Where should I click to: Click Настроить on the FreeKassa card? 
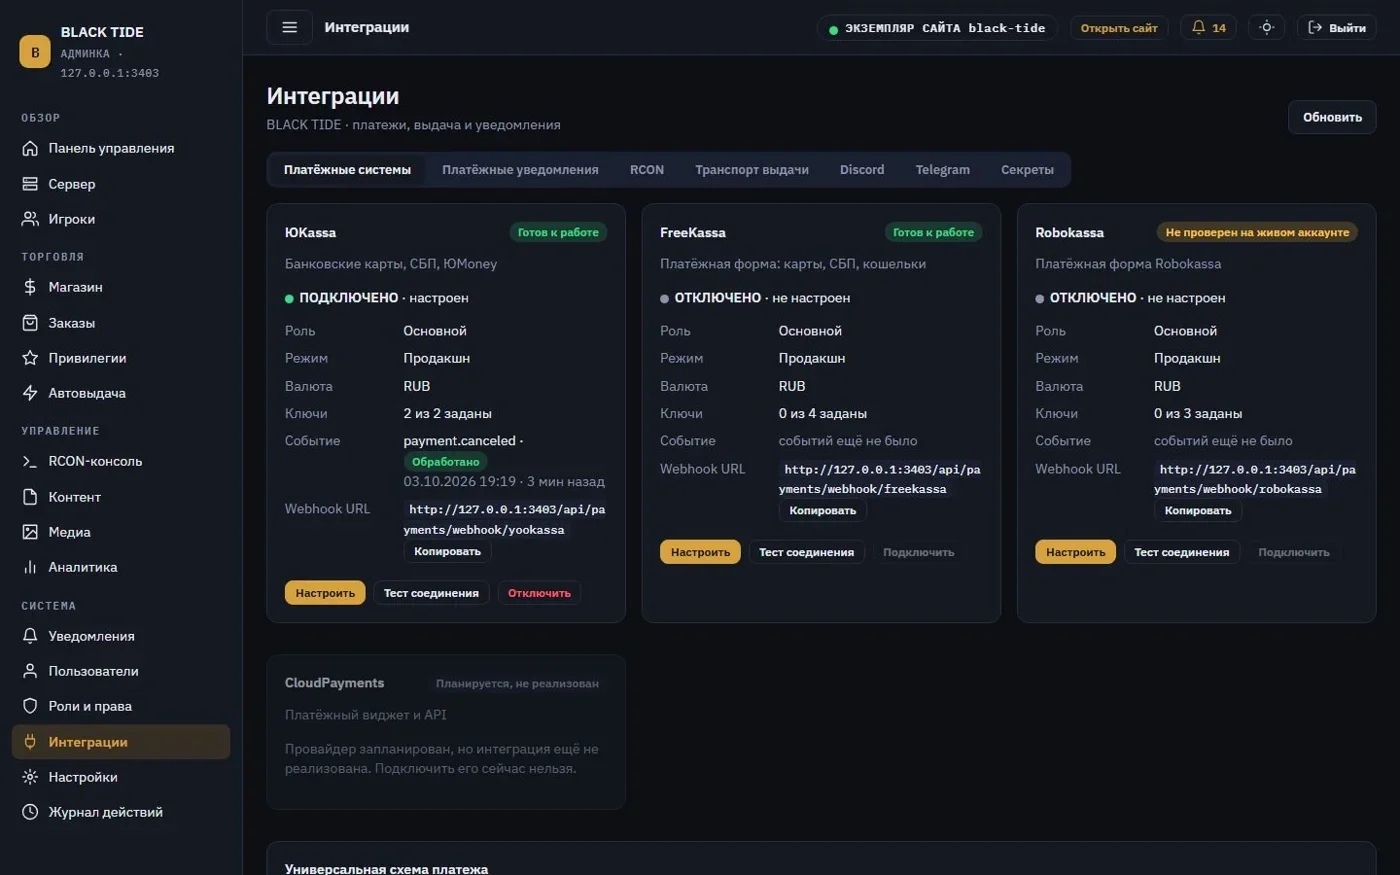[x=700, y=552]
